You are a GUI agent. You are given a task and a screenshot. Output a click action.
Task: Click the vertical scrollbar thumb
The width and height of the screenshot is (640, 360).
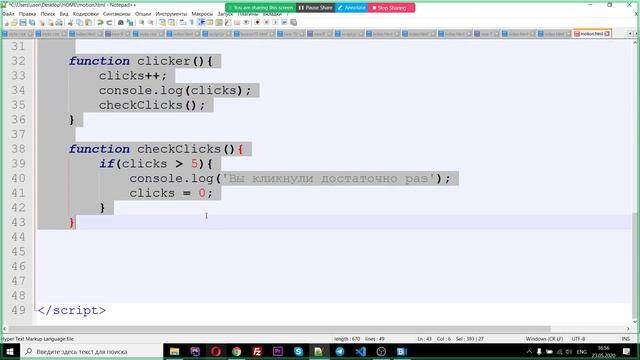634,265
